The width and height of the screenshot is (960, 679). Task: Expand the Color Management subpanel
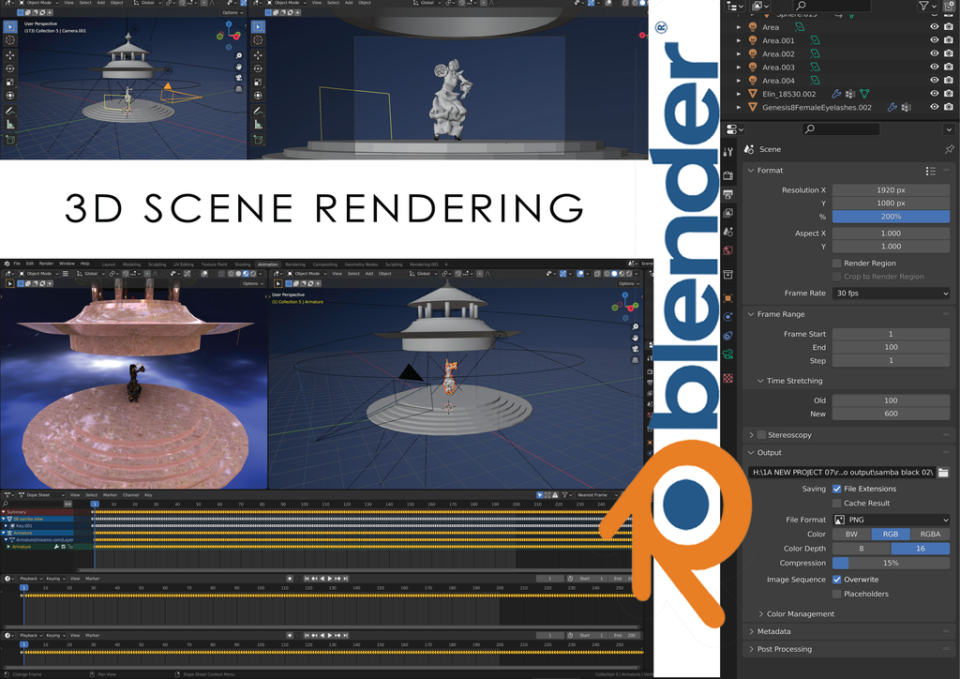coord(760,613)
